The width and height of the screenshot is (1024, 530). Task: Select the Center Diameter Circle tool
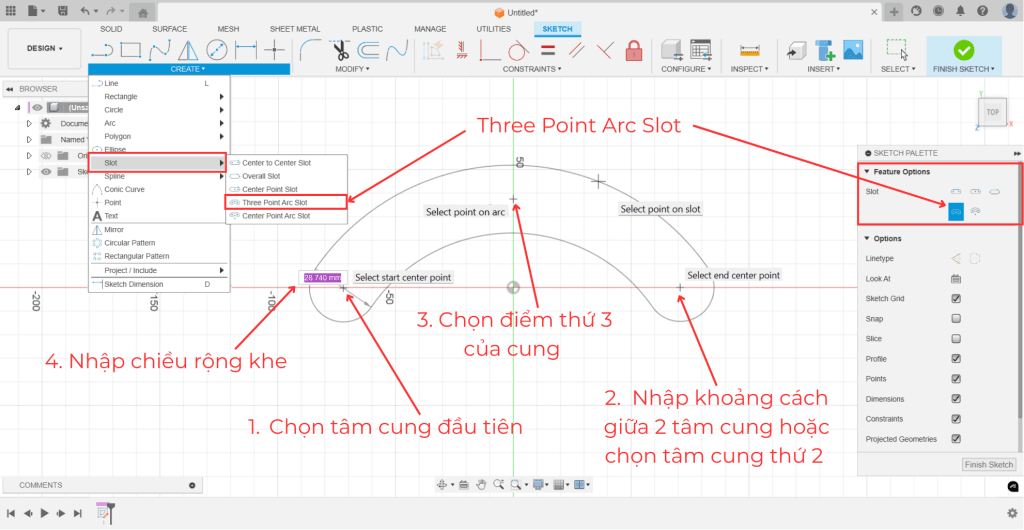217,50
